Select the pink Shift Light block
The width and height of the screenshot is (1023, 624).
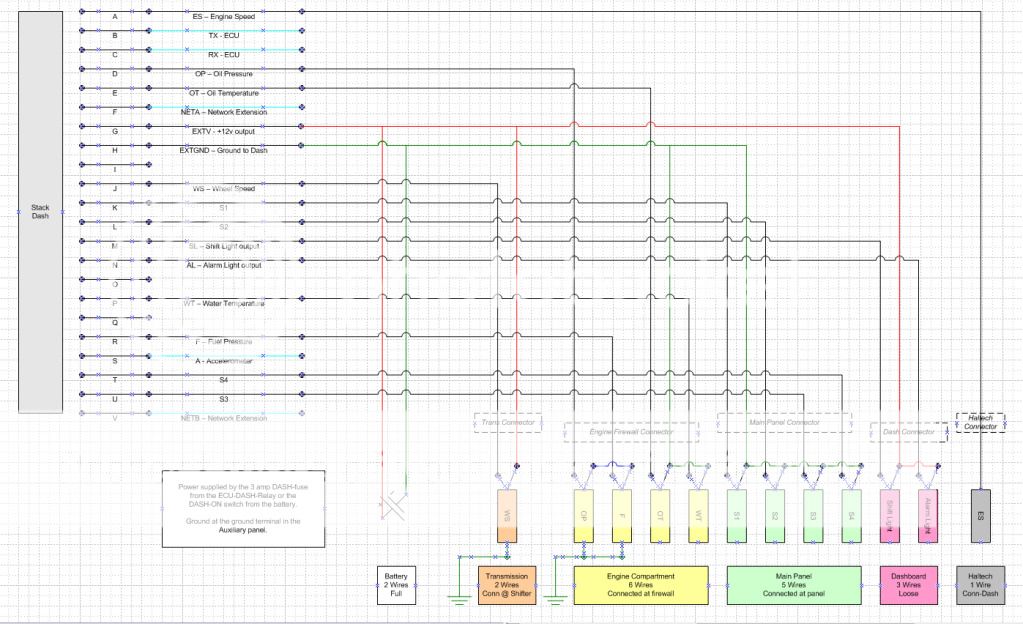click(890, 516)
